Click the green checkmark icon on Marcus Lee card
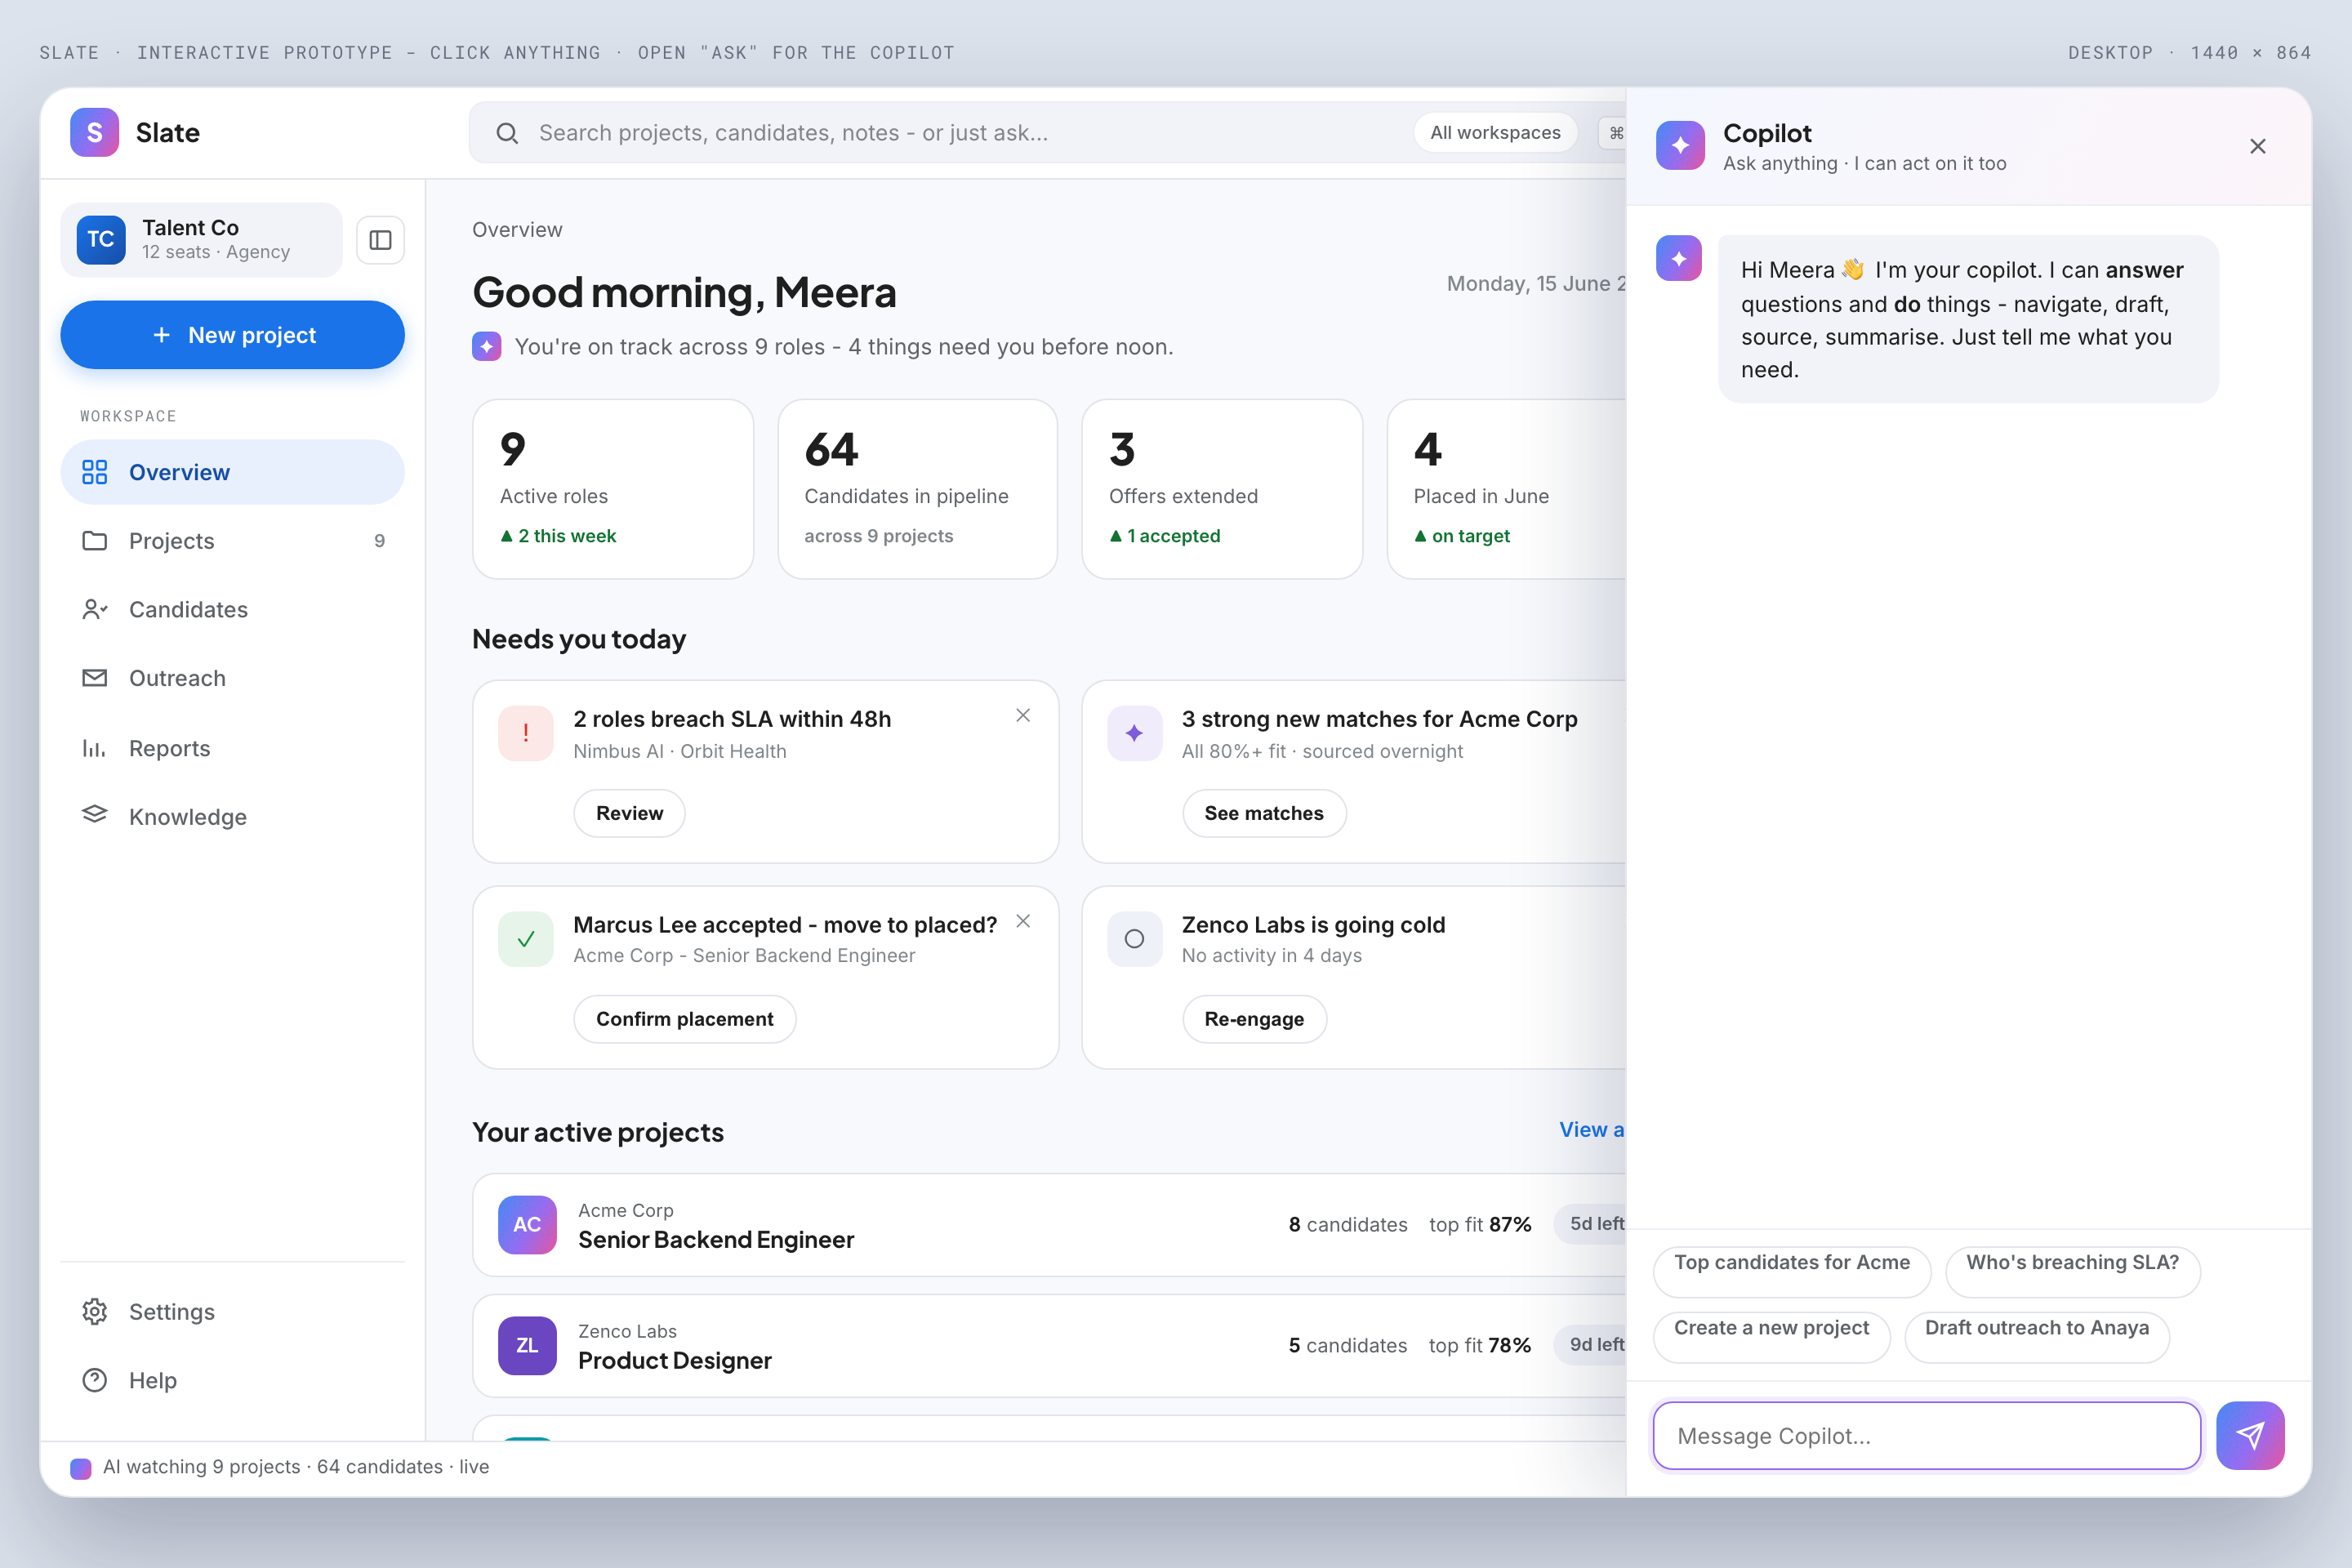This screenshot has width=2352, height=1568. click(526, 939)
